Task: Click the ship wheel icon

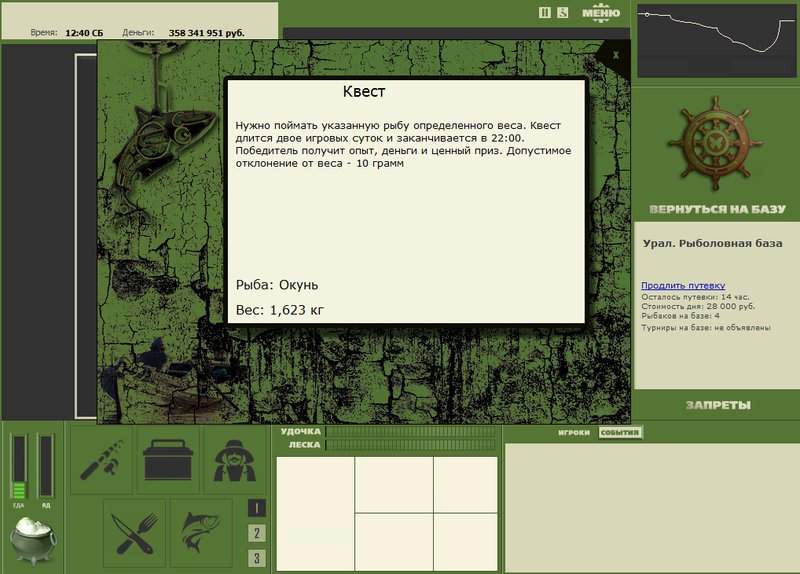Action: pos(715,144)
